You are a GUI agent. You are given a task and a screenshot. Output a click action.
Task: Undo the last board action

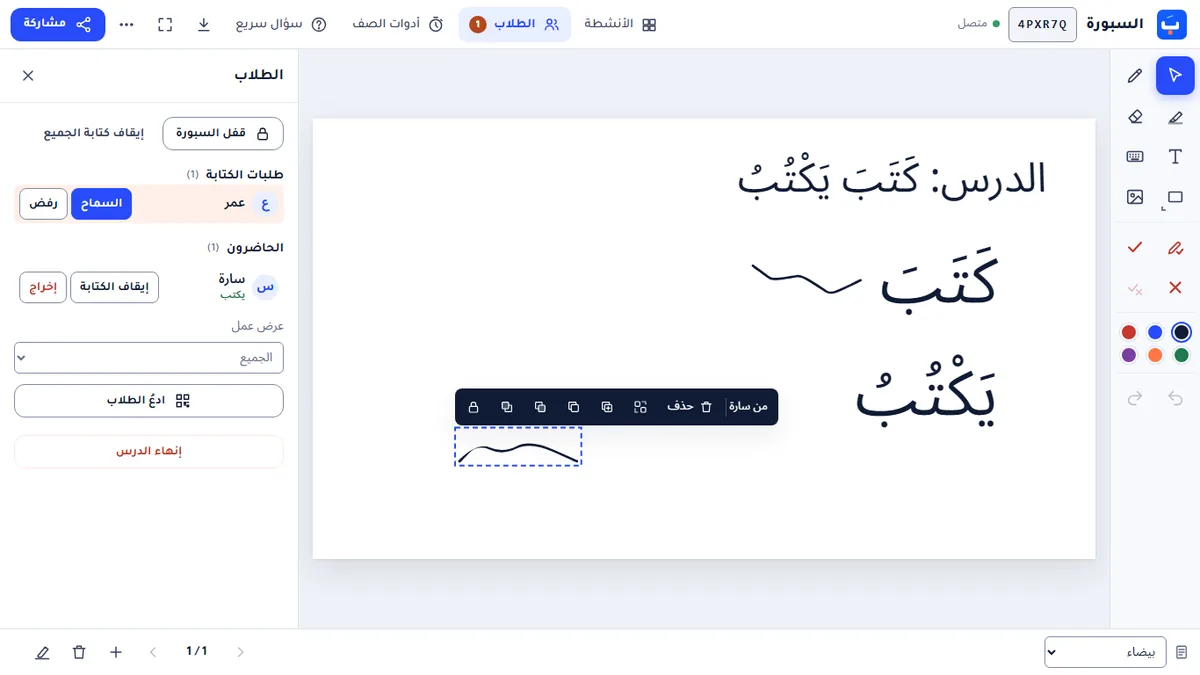click(1175, 398)
